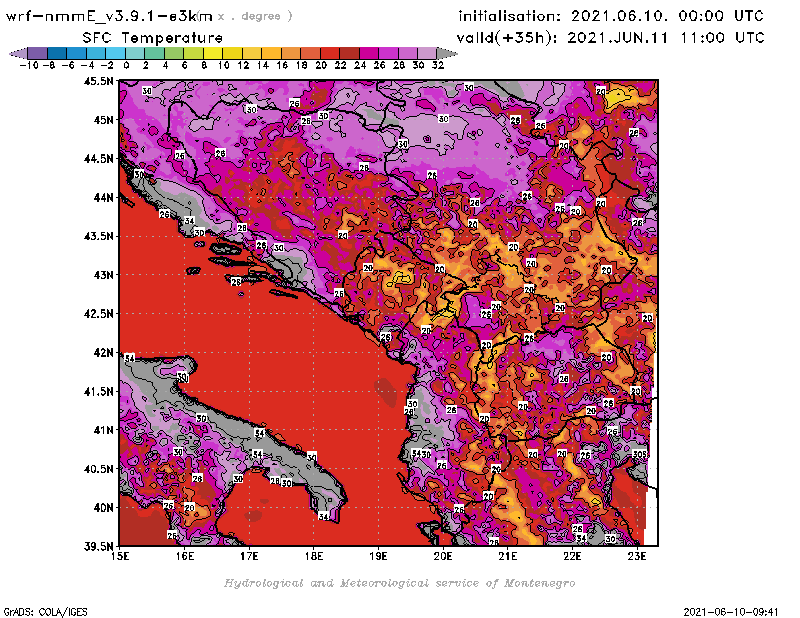Viewport: 800px width, 618px height.
Task: Click the 18E longitude axis label
Action: point(314,556)
